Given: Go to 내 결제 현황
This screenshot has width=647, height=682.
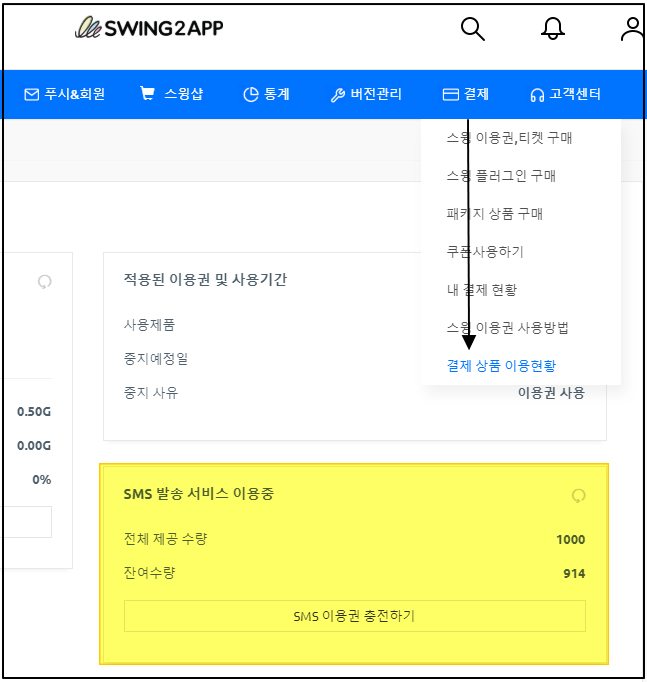Looking at the screenshot, I should (481, 290).
